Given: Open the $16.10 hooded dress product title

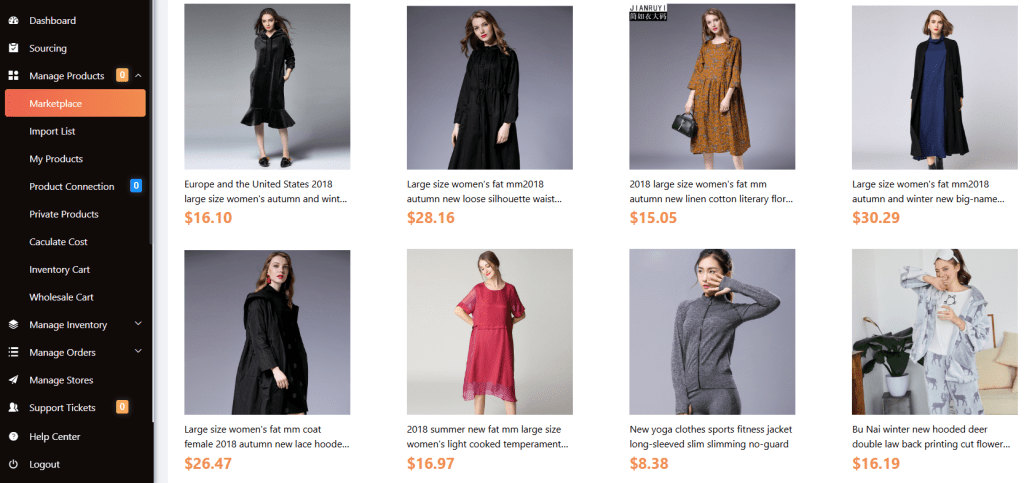Looking at the screenshot, I should (x=266, y=191).
